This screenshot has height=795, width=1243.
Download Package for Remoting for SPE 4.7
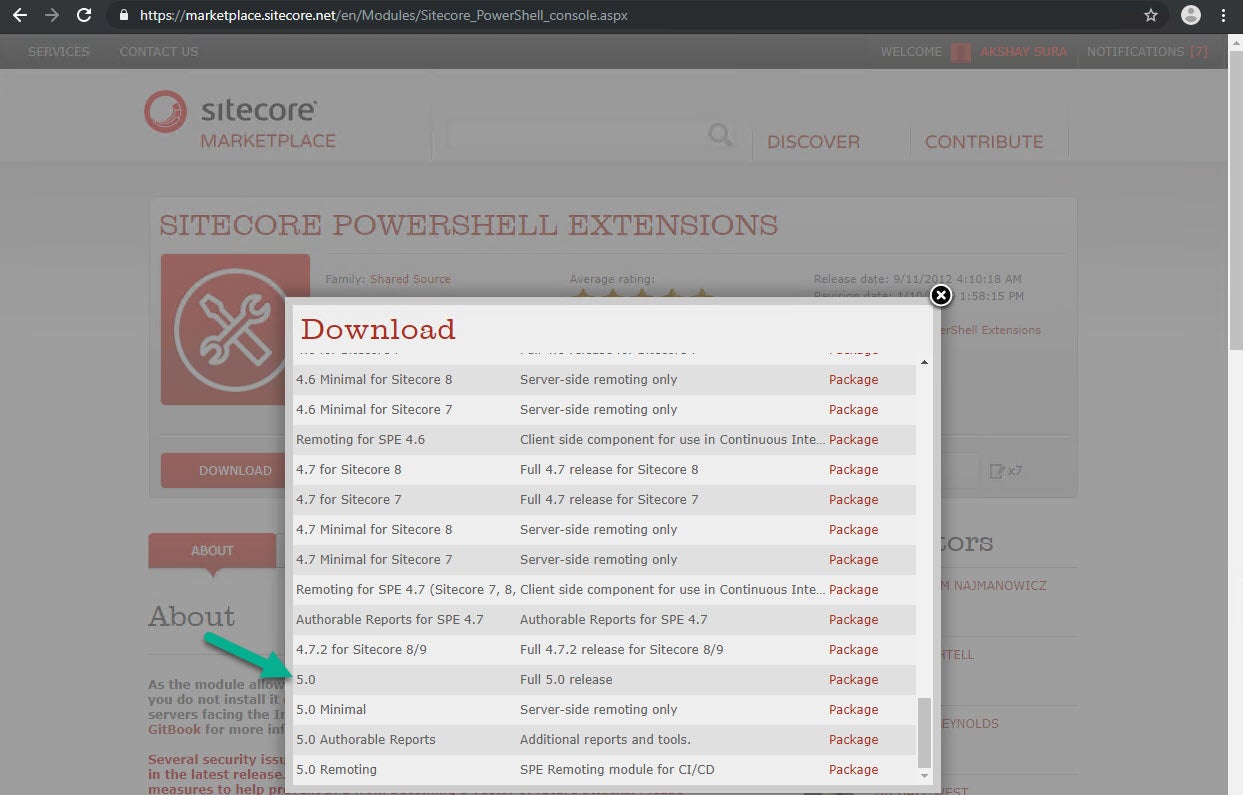click(853, 589)
